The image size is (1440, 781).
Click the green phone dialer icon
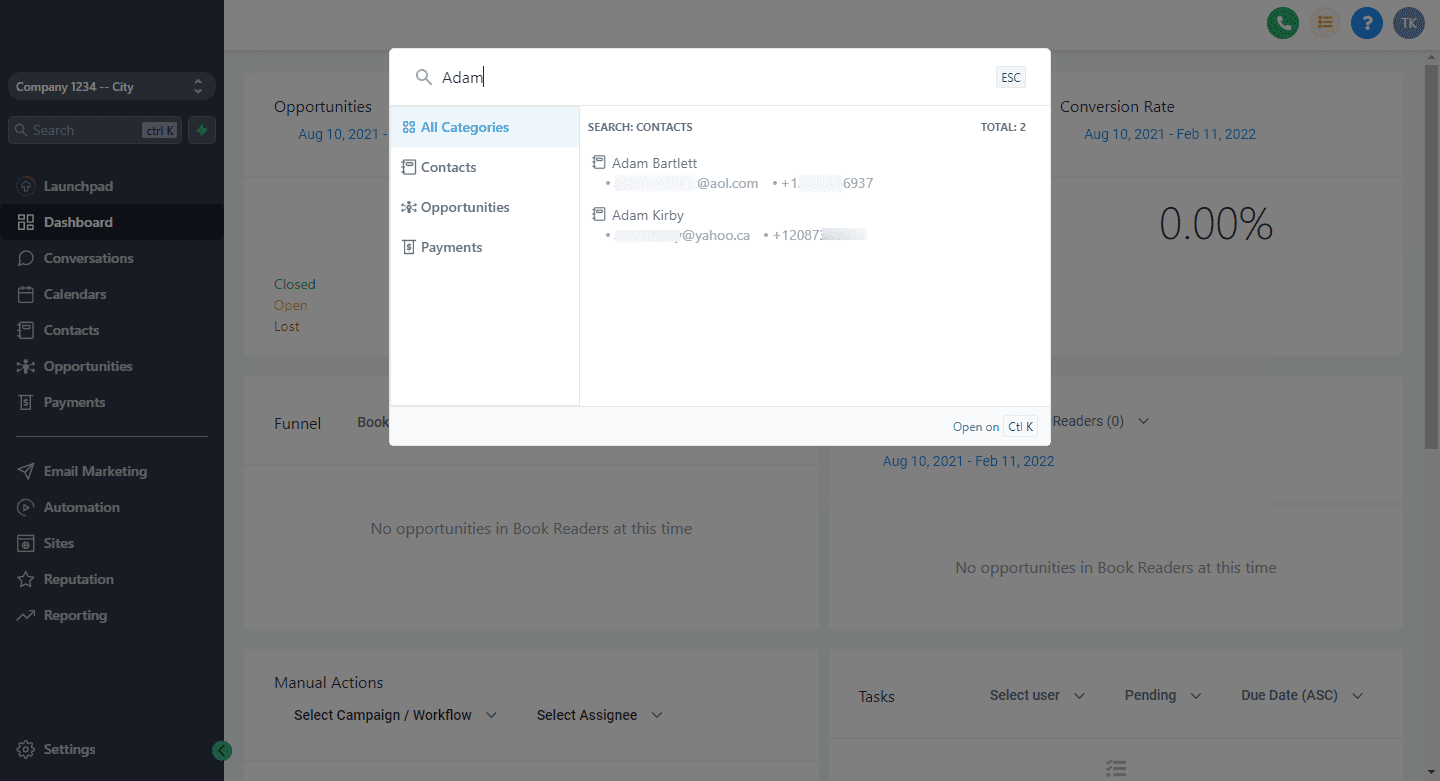click(1282, 23)
